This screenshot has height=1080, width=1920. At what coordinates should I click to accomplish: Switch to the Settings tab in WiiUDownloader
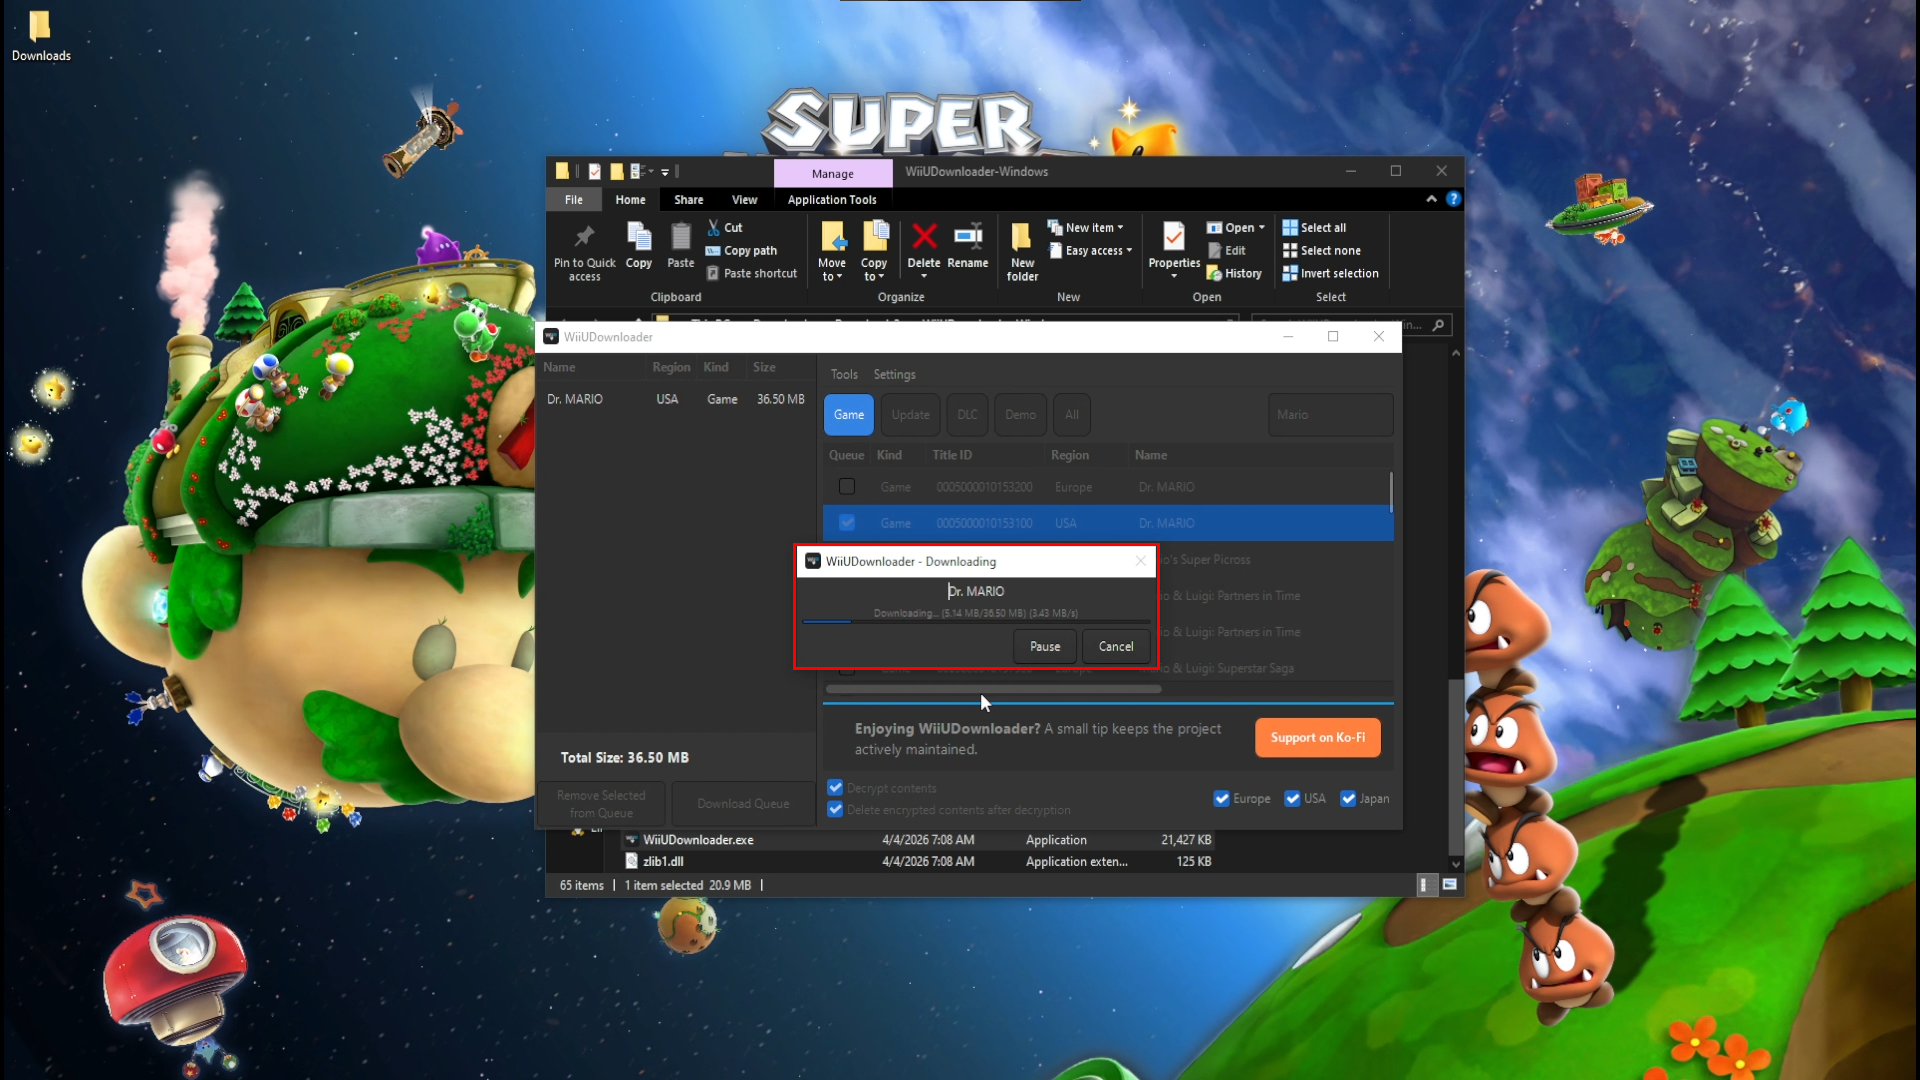click(894, 374)
